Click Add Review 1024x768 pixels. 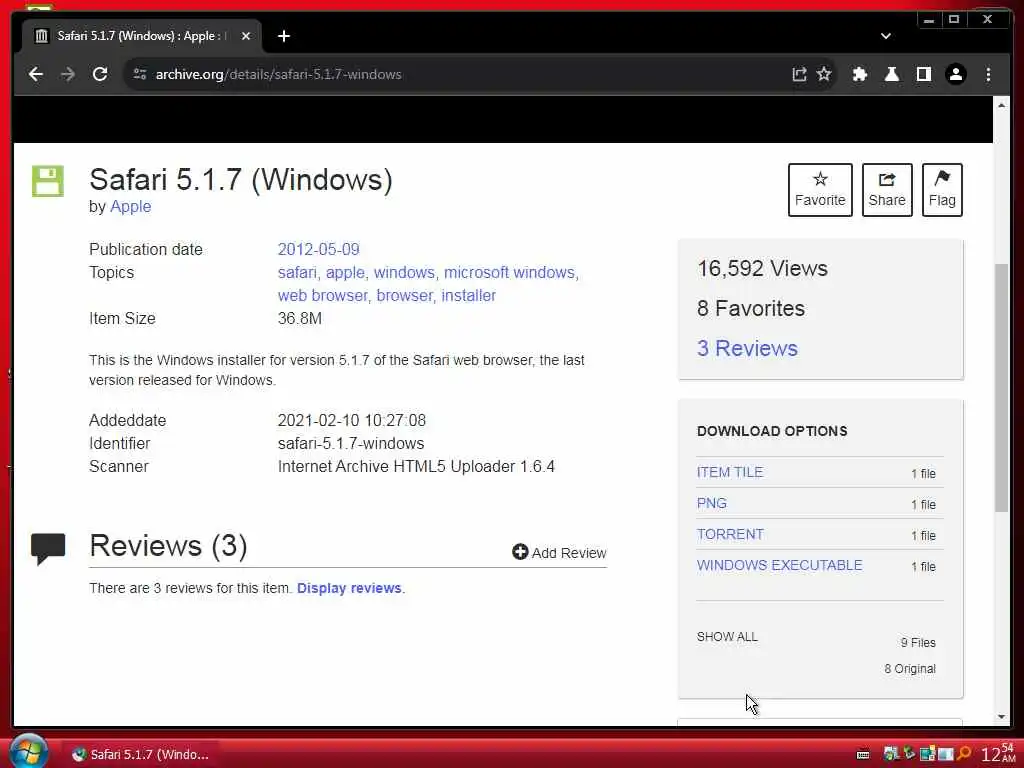[559, 552]
